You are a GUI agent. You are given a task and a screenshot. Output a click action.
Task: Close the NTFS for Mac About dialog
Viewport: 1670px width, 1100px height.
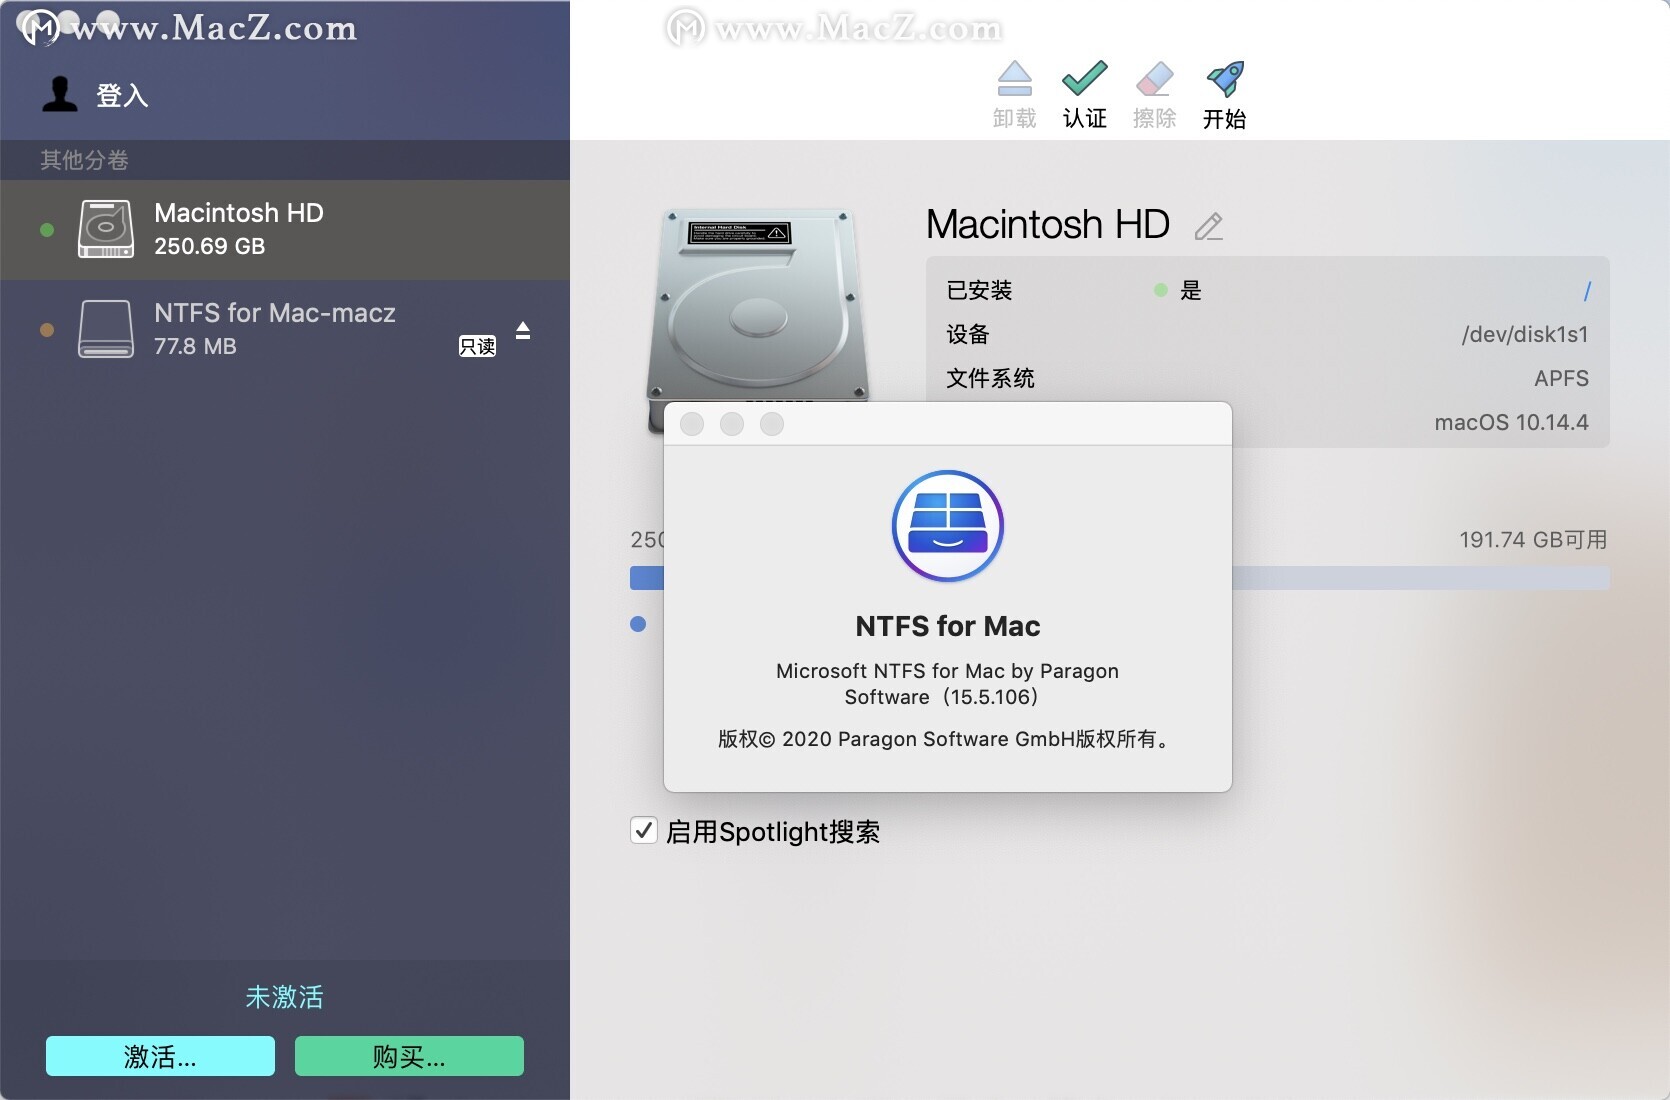click(692, 424)
